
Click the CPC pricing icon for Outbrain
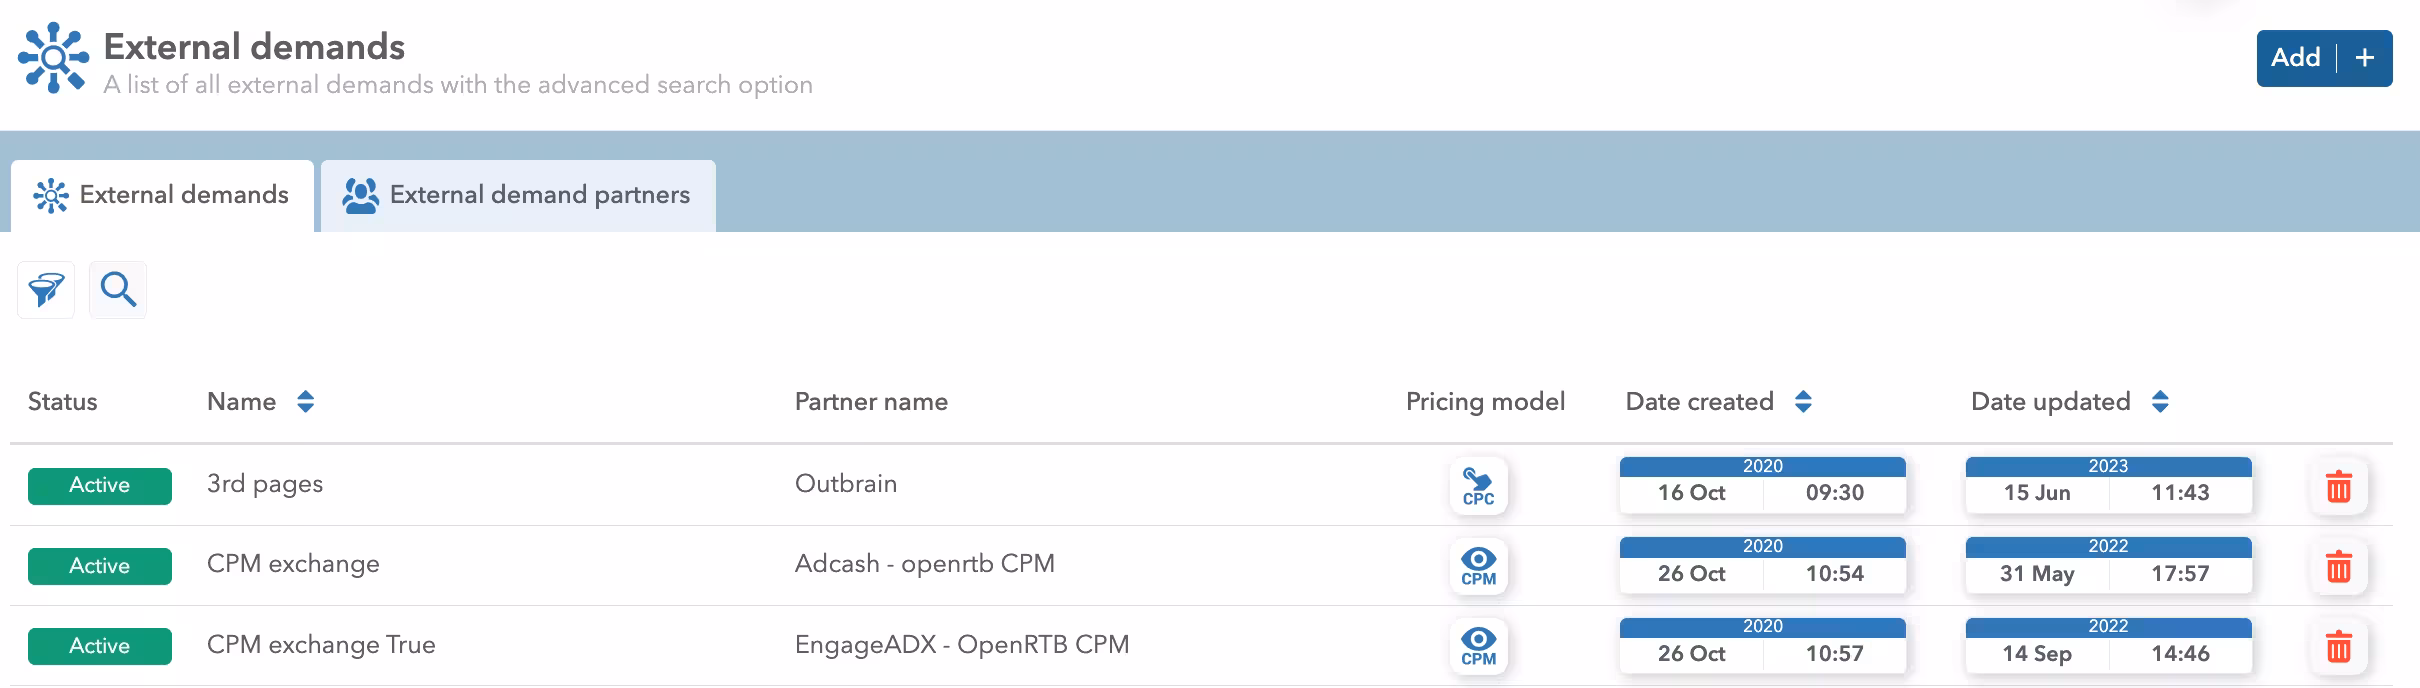coord(1478,486)
